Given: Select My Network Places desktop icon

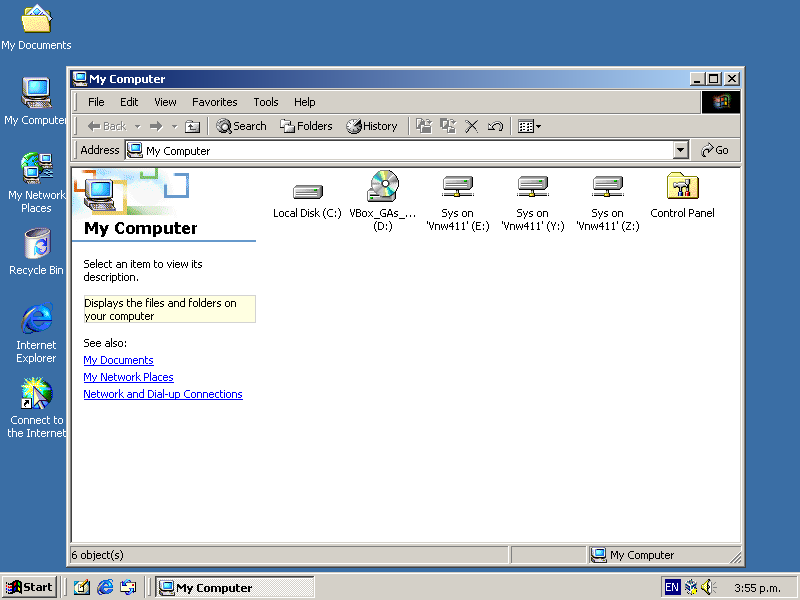Looking at the screenshot, I should click(x=36, y=183).
